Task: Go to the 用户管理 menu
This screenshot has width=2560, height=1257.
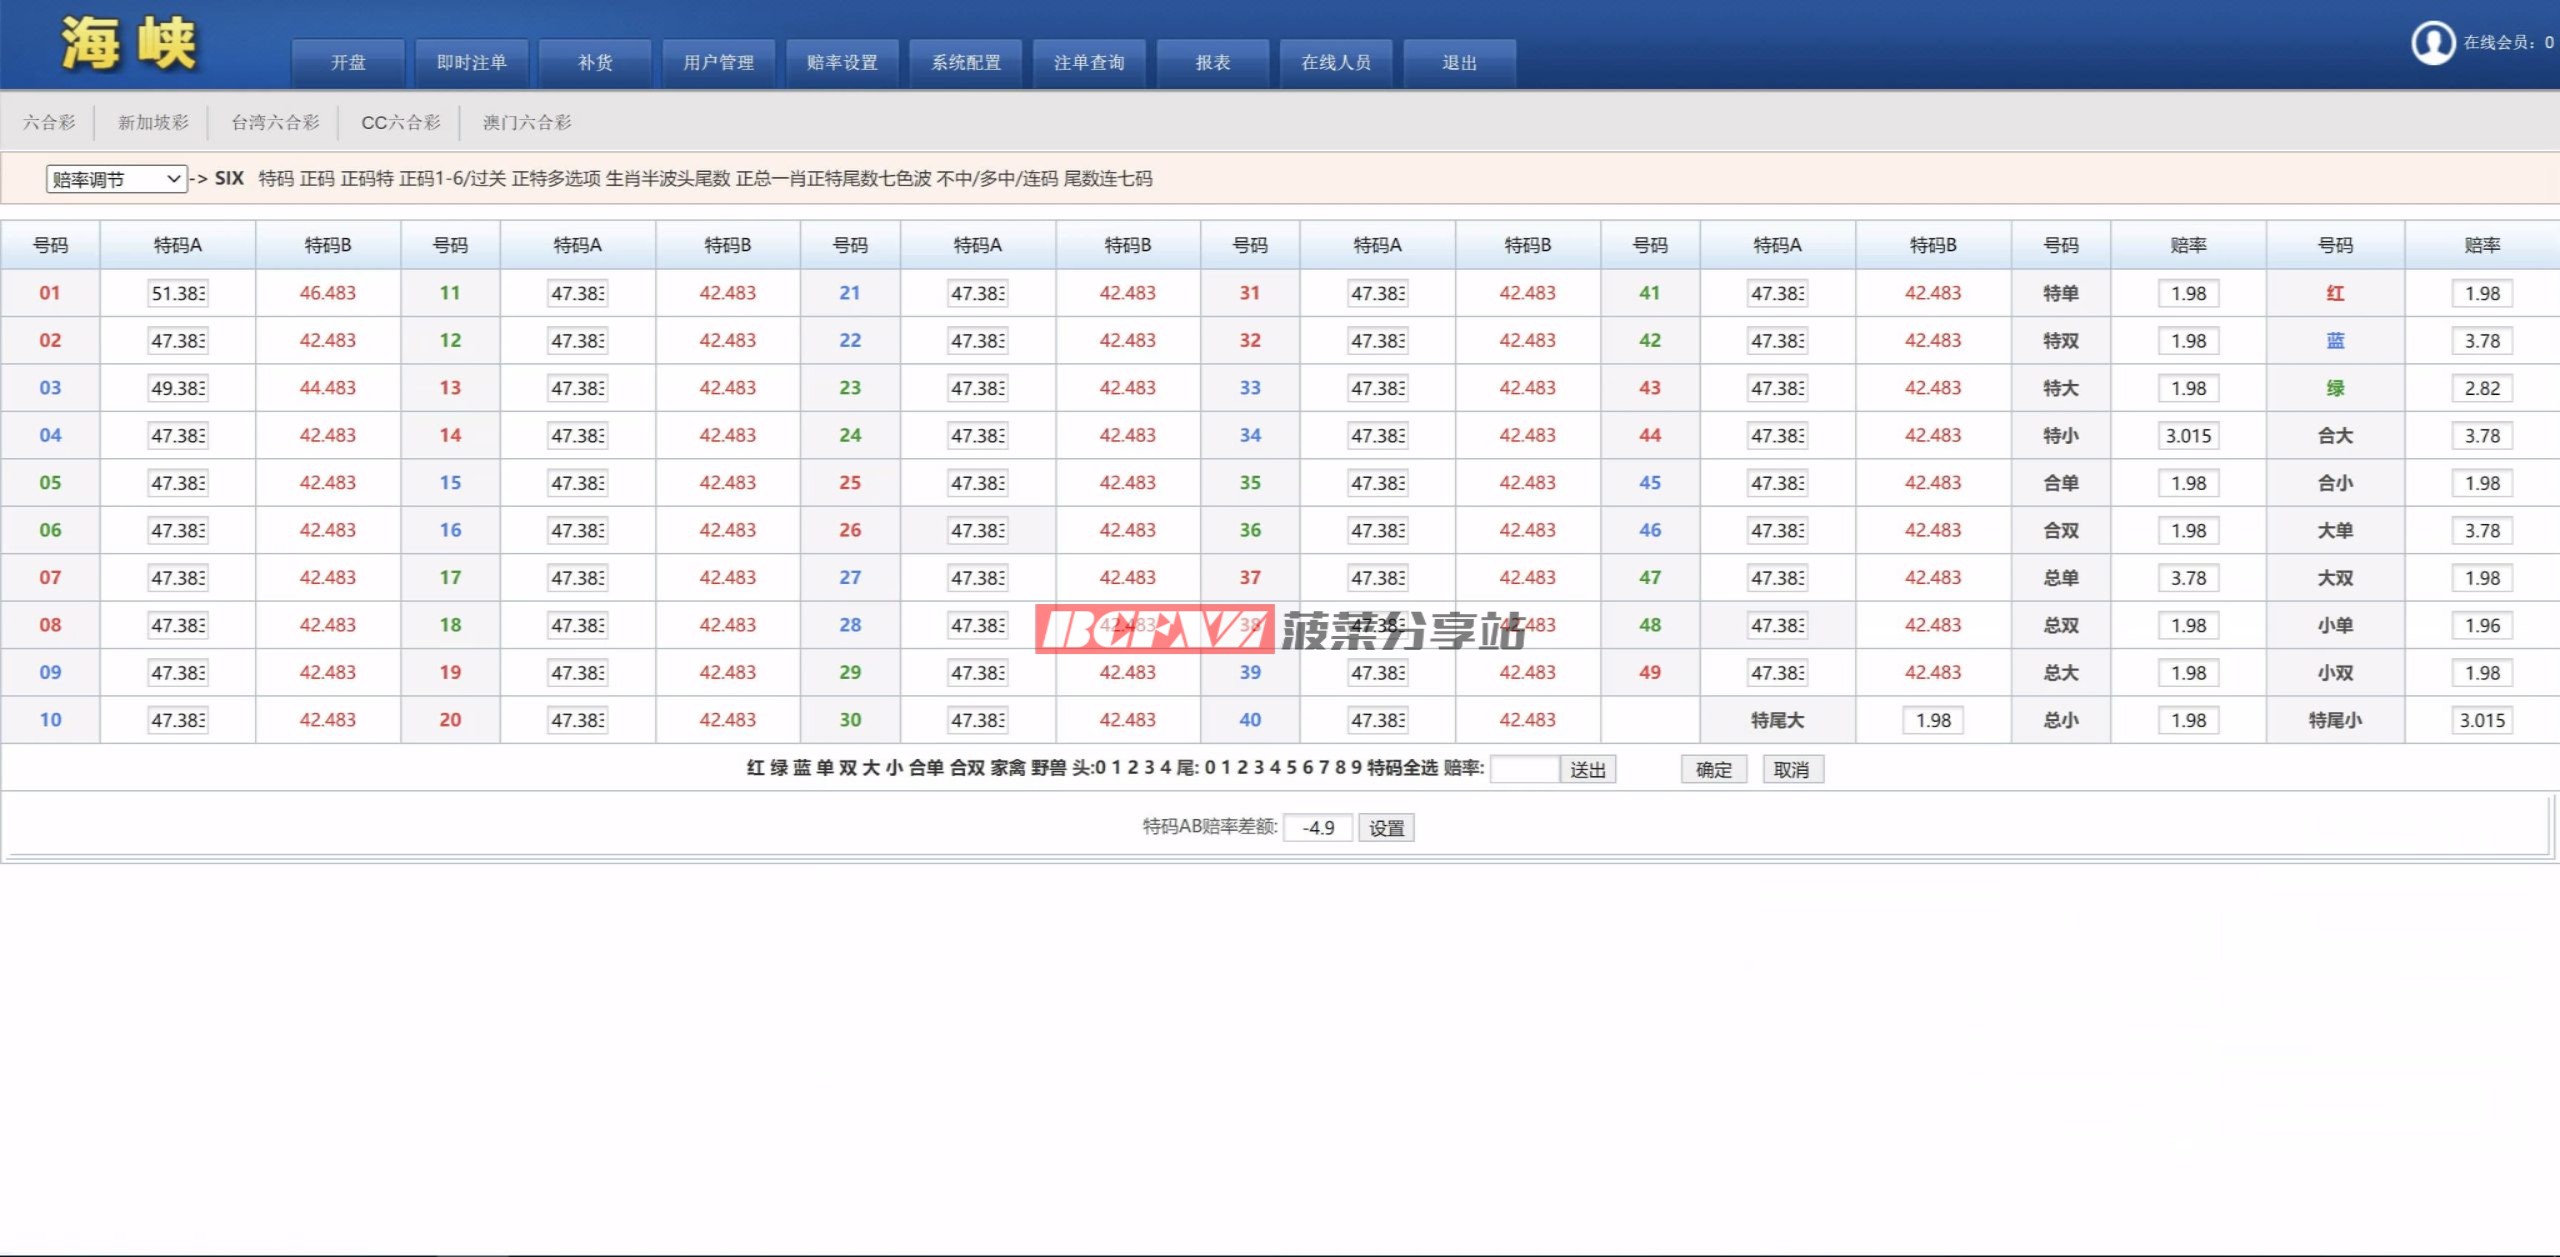Action: click(x=718, y=63)
